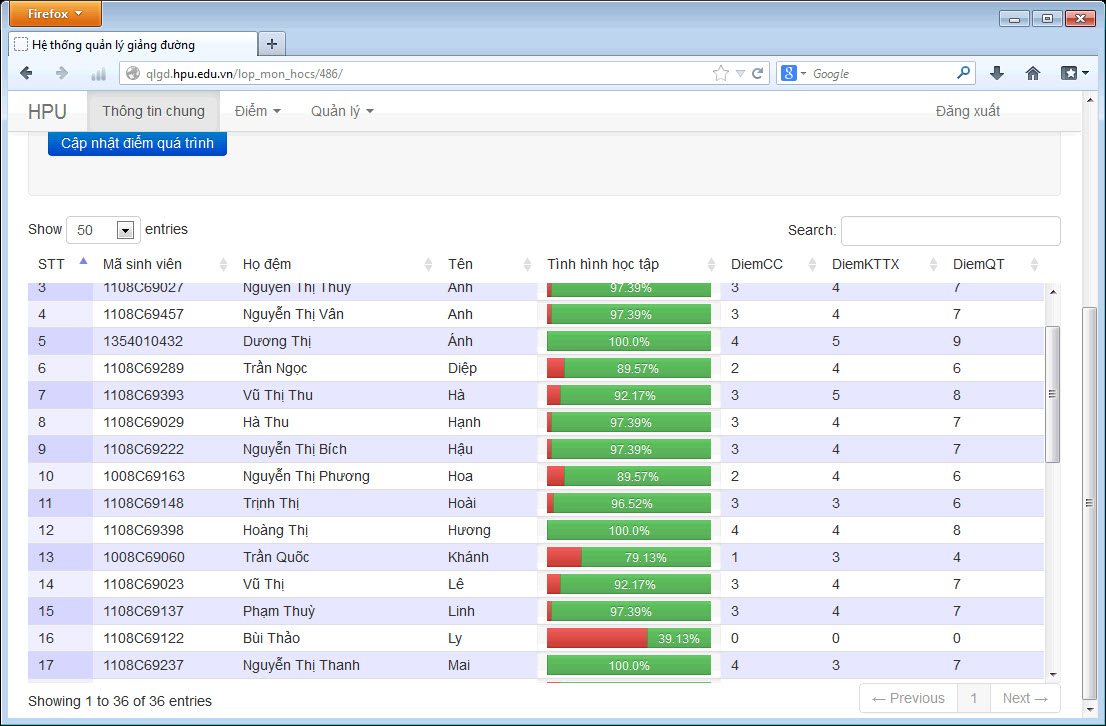Open the Downloads arrow icon
This screenshot has height=726, width=1106.
coord(997,73)
